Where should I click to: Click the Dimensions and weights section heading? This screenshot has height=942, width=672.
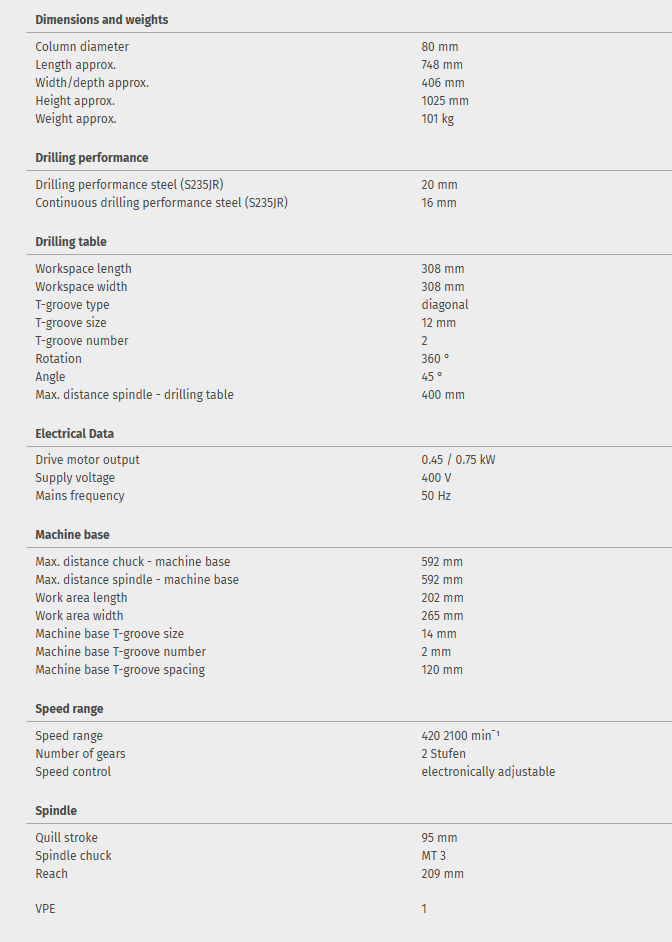click(x=101, y=20)
